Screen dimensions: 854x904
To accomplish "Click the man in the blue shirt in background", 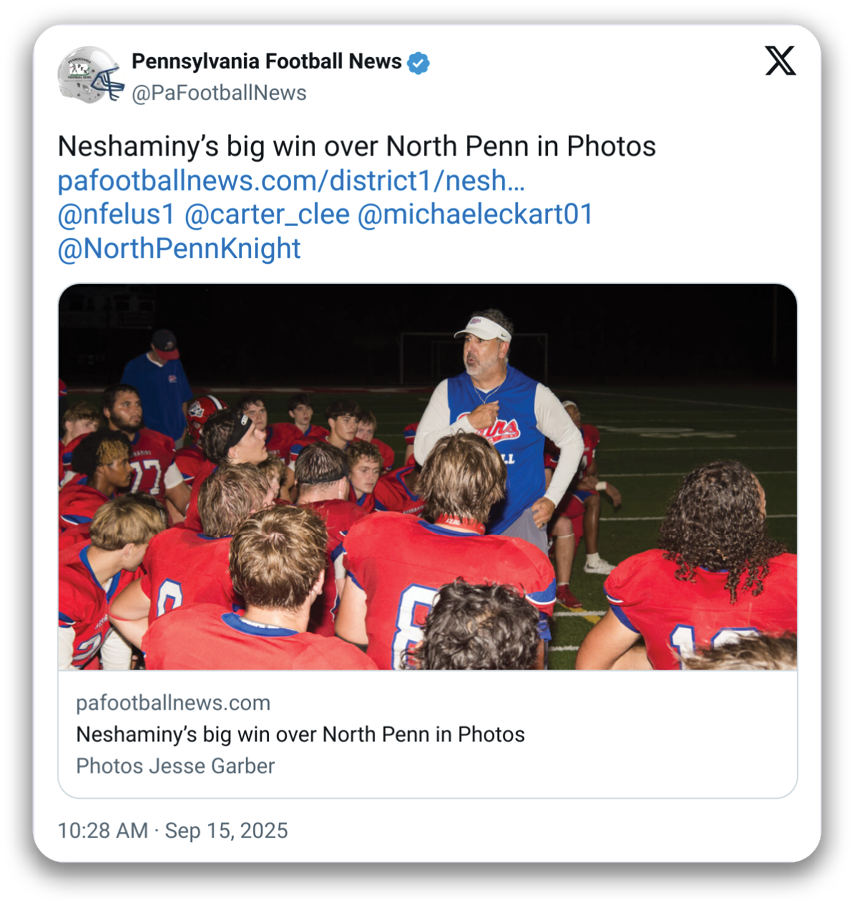I will 157,378.
